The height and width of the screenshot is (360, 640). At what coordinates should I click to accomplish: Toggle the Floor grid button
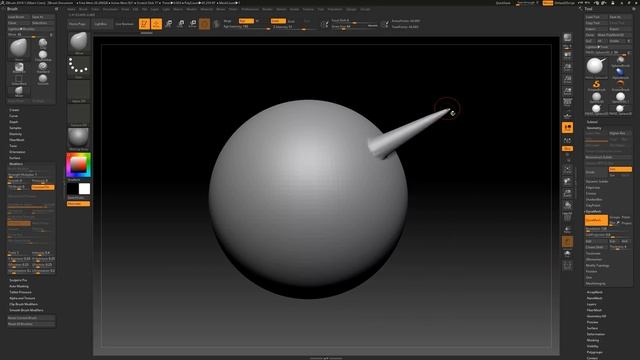(x=567, y=116)
